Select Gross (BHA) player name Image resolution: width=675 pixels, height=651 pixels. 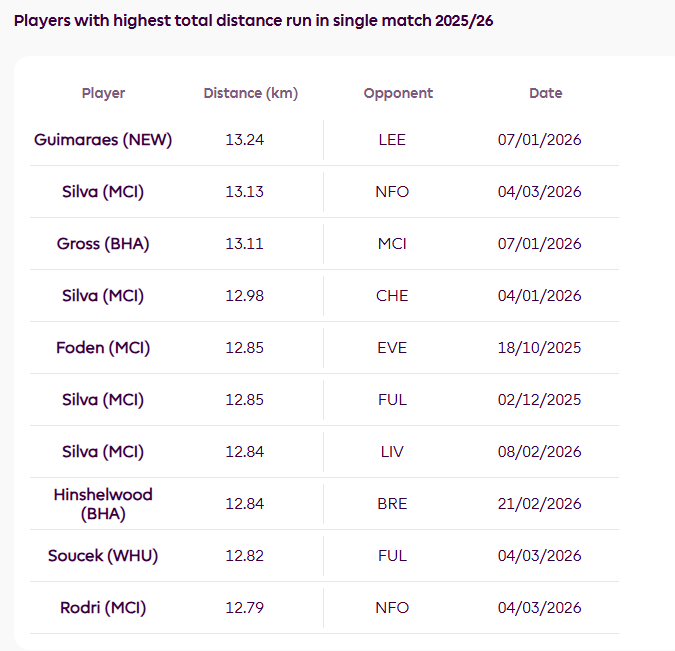[x=103, y=244]
